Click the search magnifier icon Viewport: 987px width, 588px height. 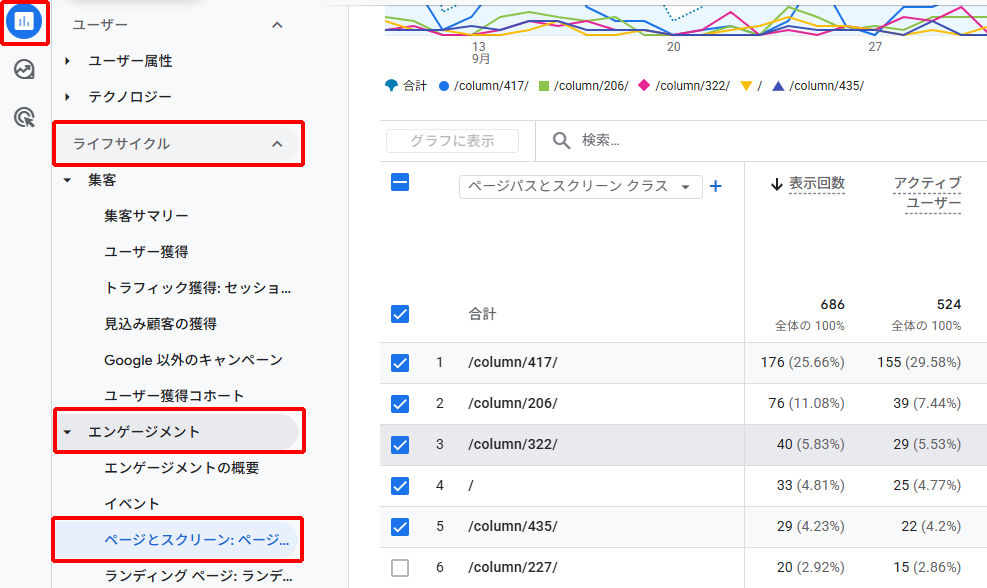coord(561,140)
